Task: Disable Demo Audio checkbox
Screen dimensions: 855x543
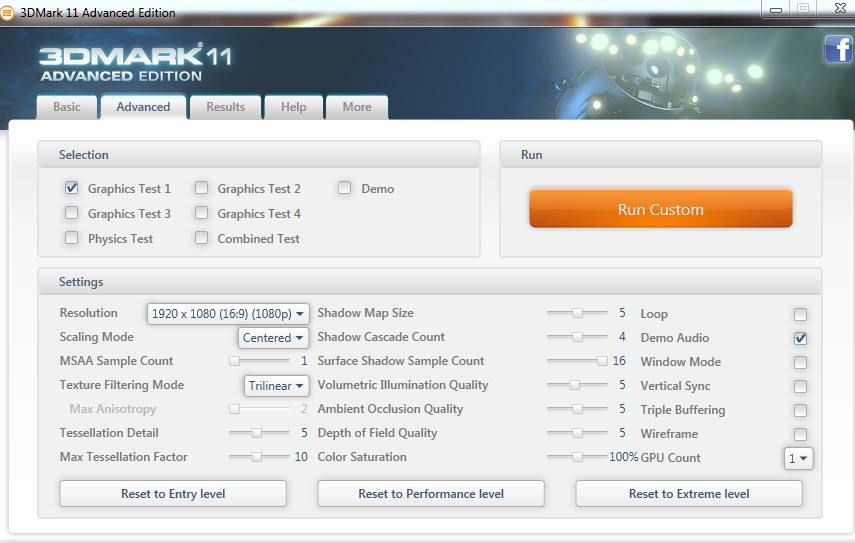Action: pyautogui.click(x=800, y=339)
